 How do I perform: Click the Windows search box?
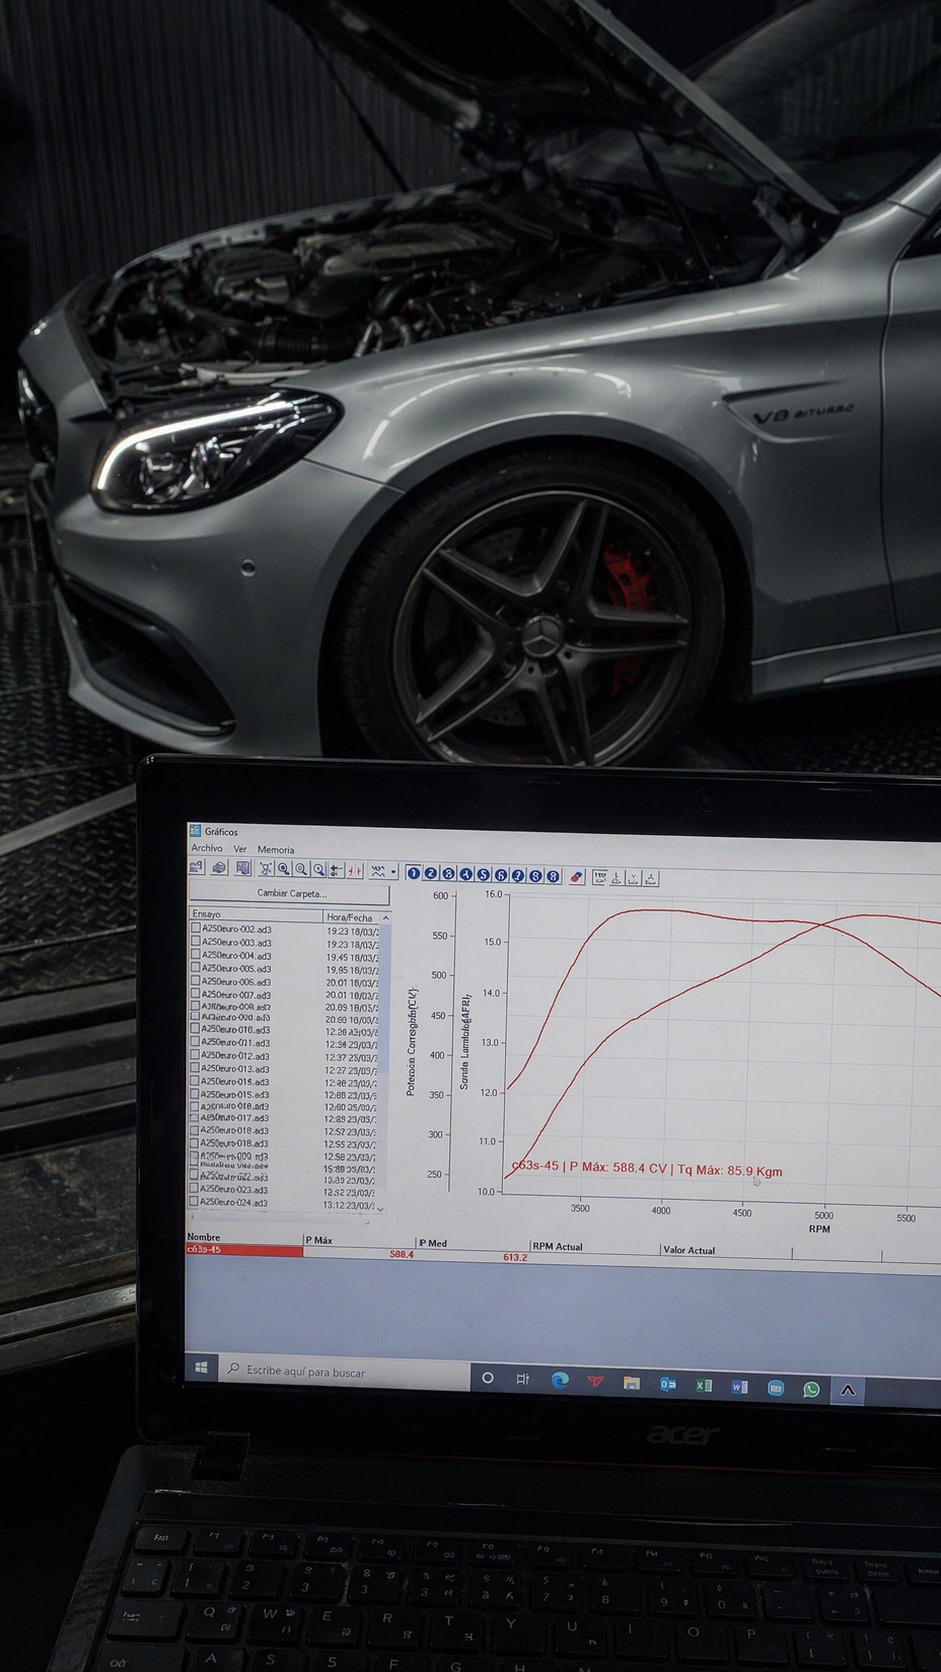click(x=343, y=1372)
